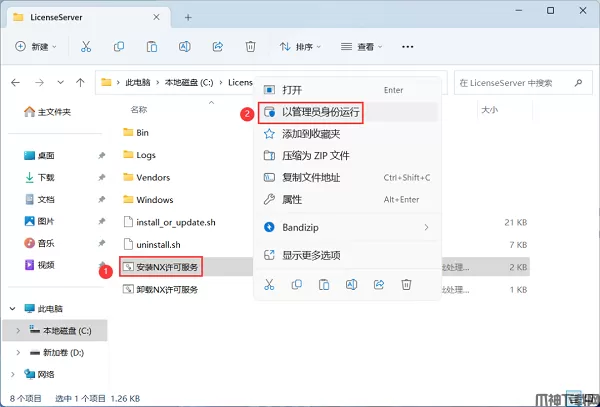Click the scissors Cut icon in the context menu
Image resolution: width=600 pixels, height=407 pixels.
(269, 284)
